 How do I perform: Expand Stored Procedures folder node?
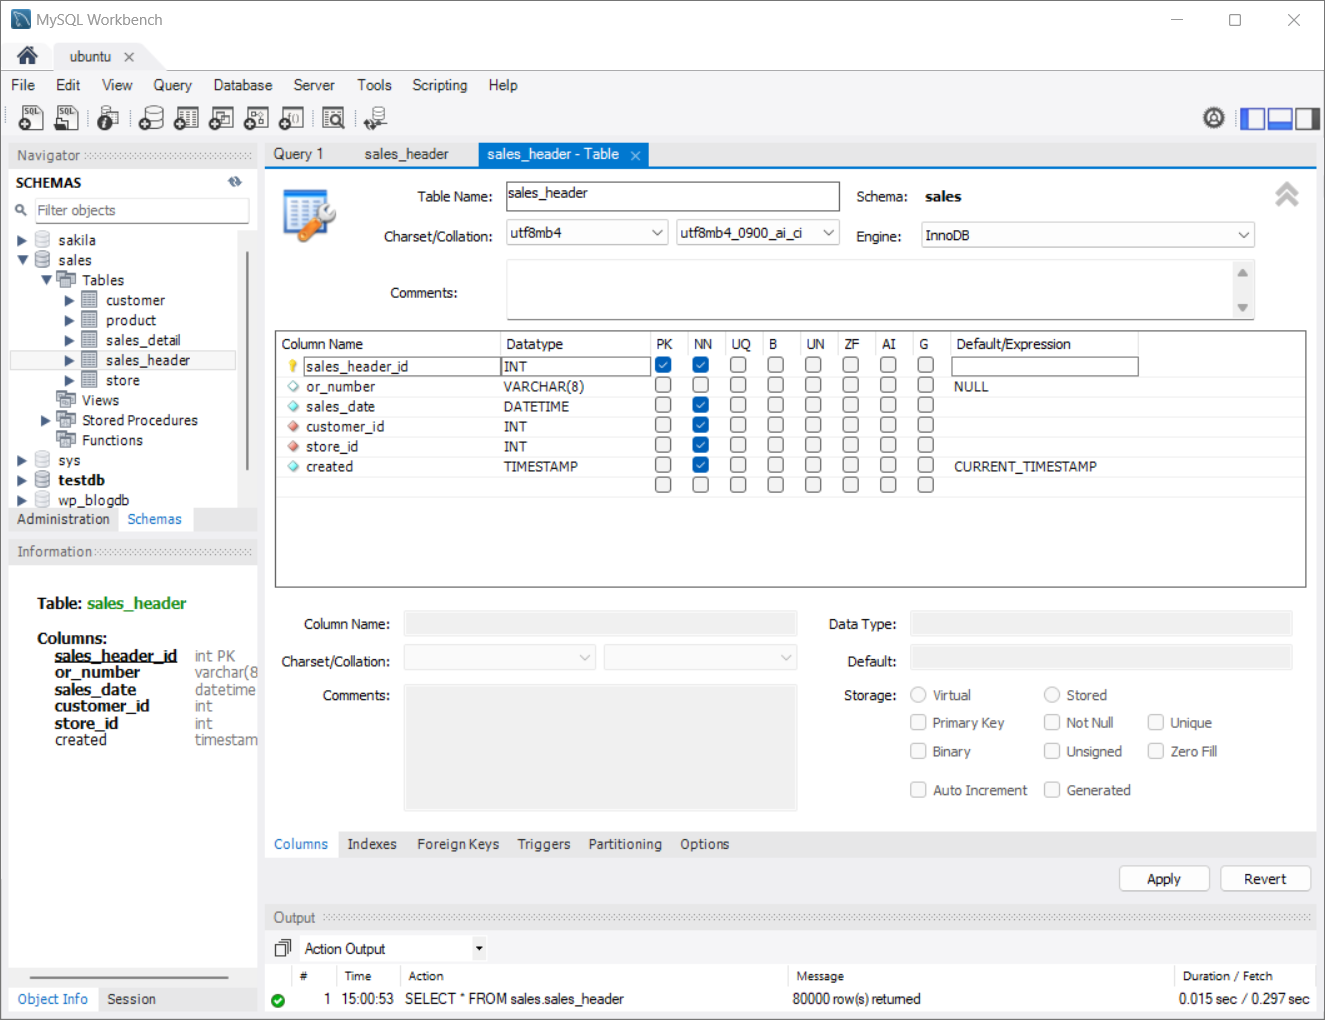[45, 420]
